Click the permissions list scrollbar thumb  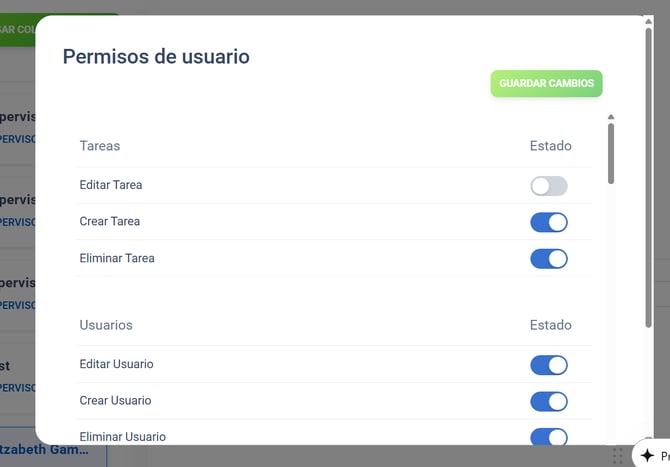coord(611,152)
